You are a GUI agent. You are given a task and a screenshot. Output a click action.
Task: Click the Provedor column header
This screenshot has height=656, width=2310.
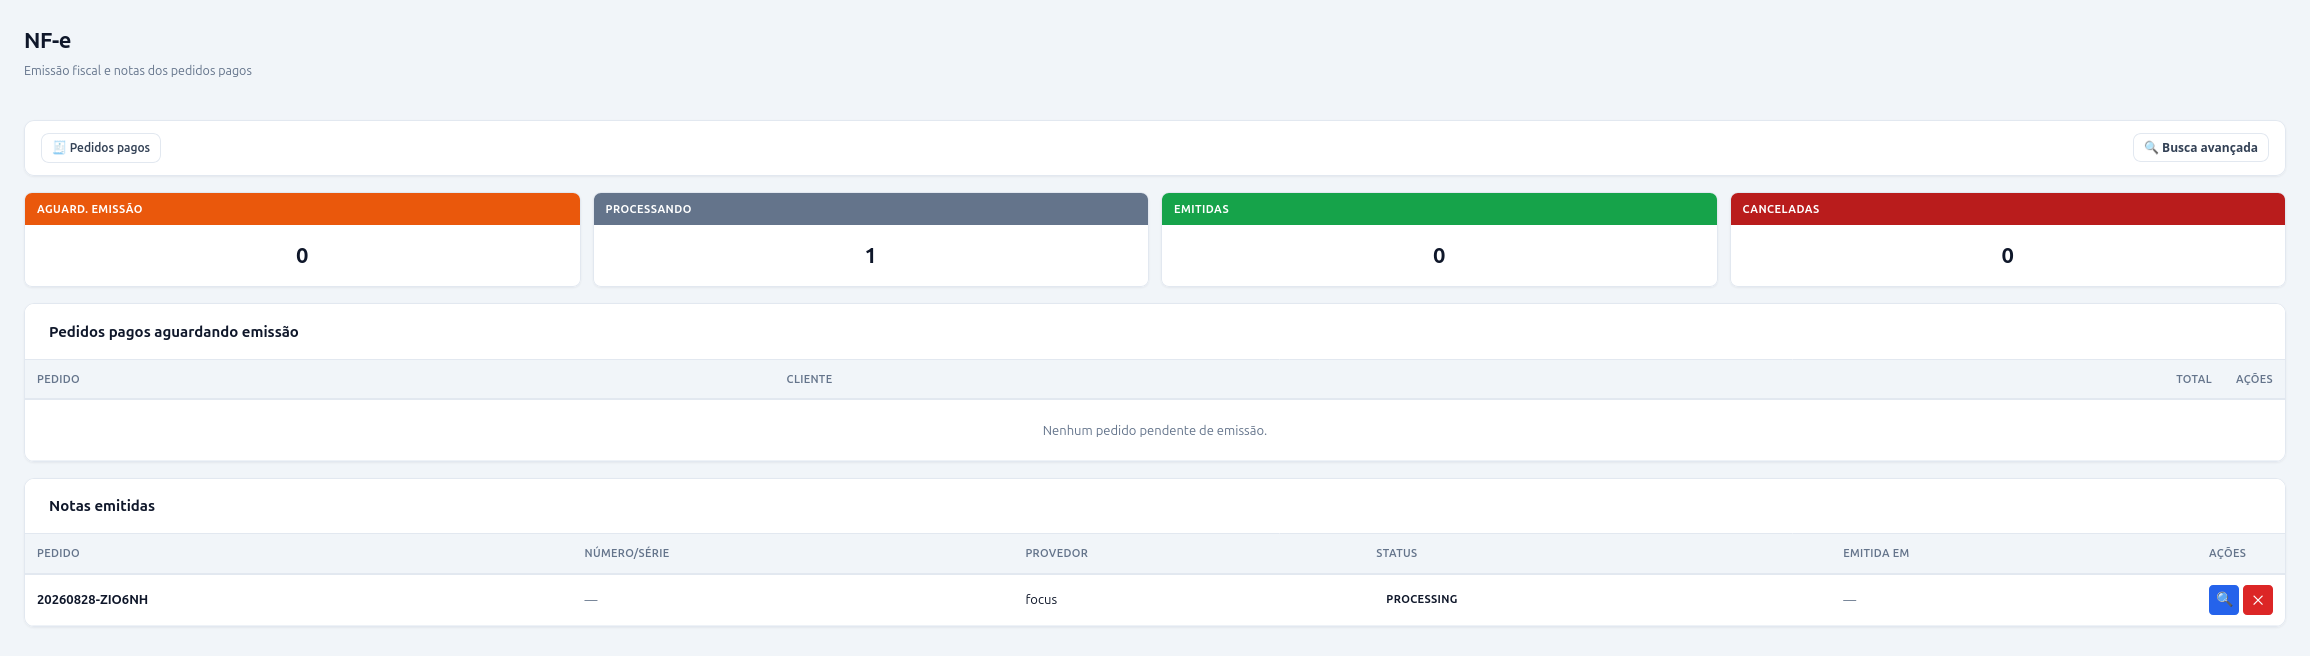(x=1056, y=553)
